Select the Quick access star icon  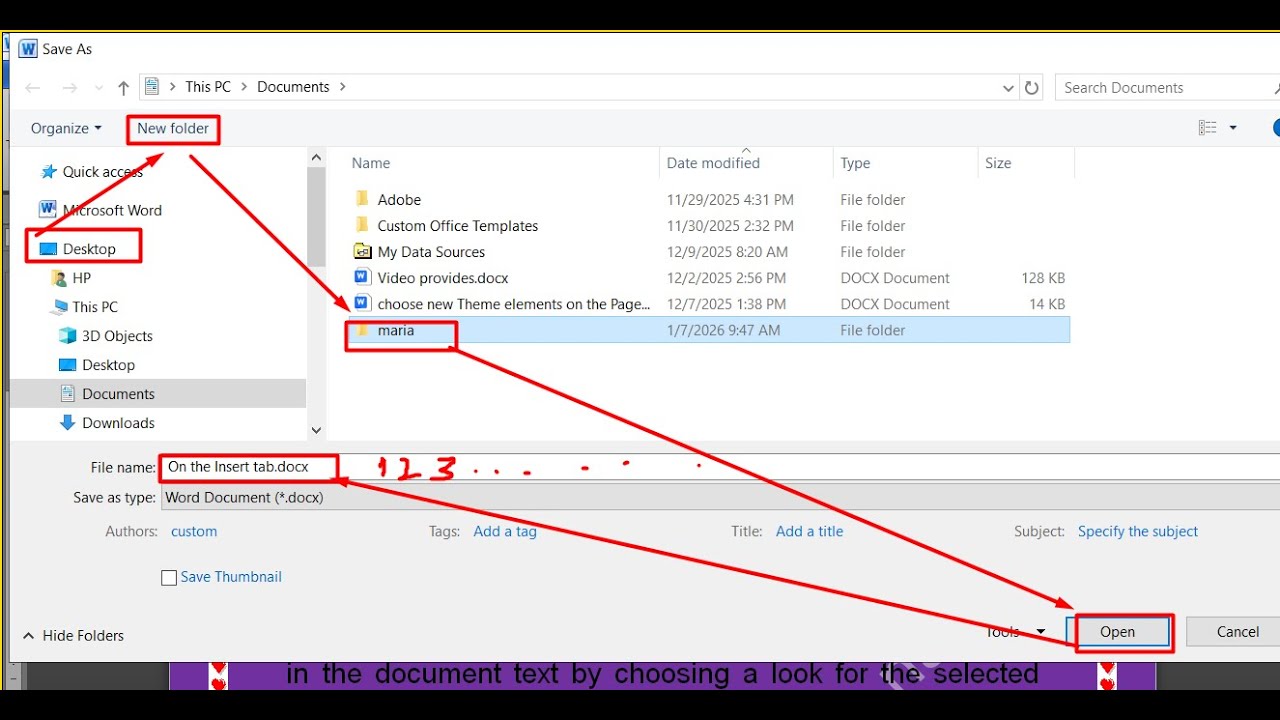pyautogui.click(x=48, y=172)
